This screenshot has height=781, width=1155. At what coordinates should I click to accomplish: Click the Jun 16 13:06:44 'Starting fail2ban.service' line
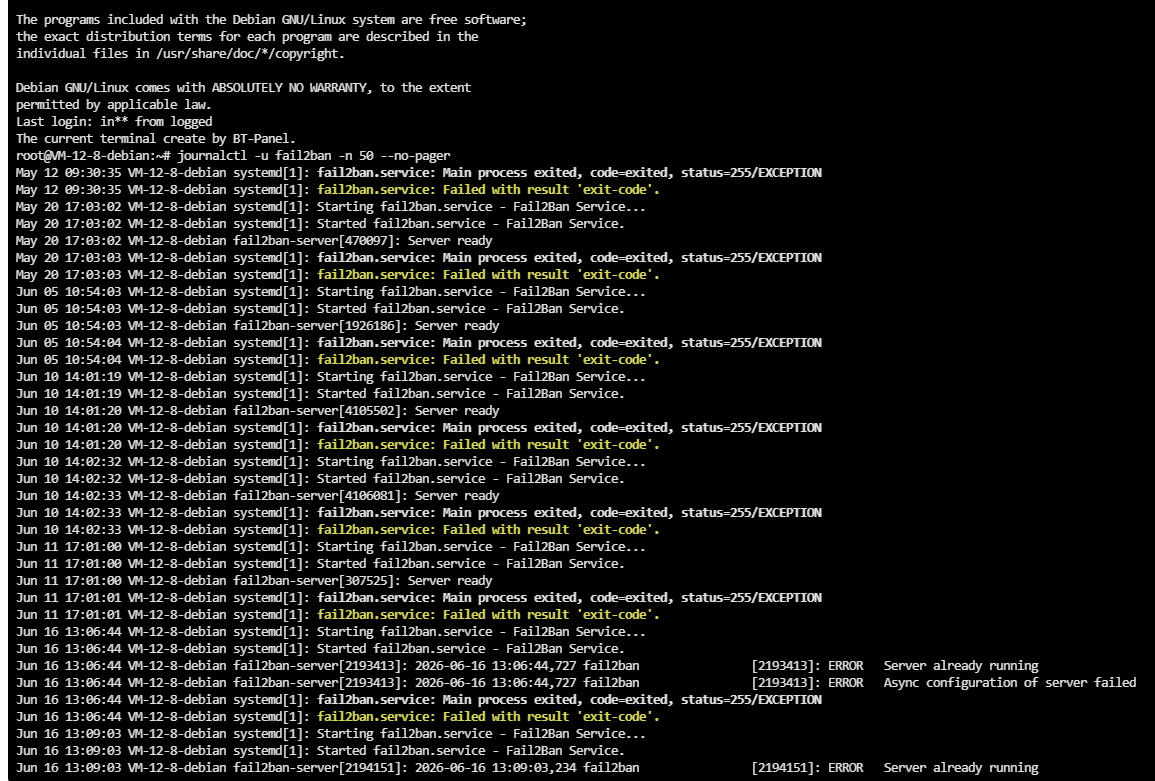[331, 631]
